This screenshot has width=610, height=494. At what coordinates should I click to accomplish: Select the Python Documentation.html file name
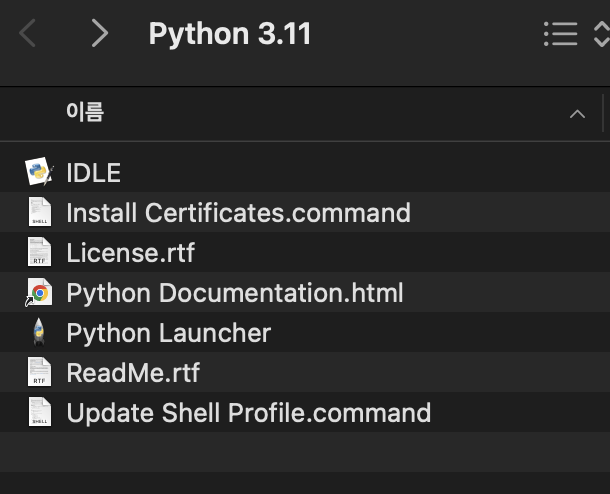[235, 293]
